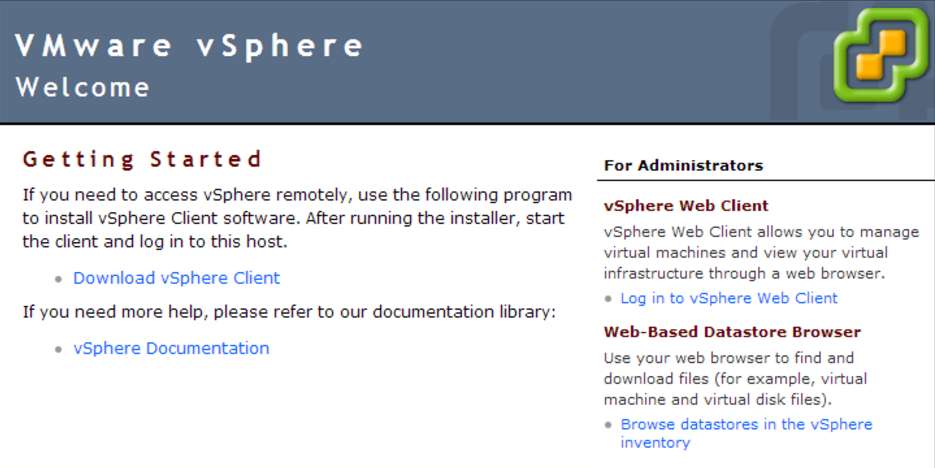935x468 pixels.
Task: Click the documentation library help sentence
Action: click(289, 312)
